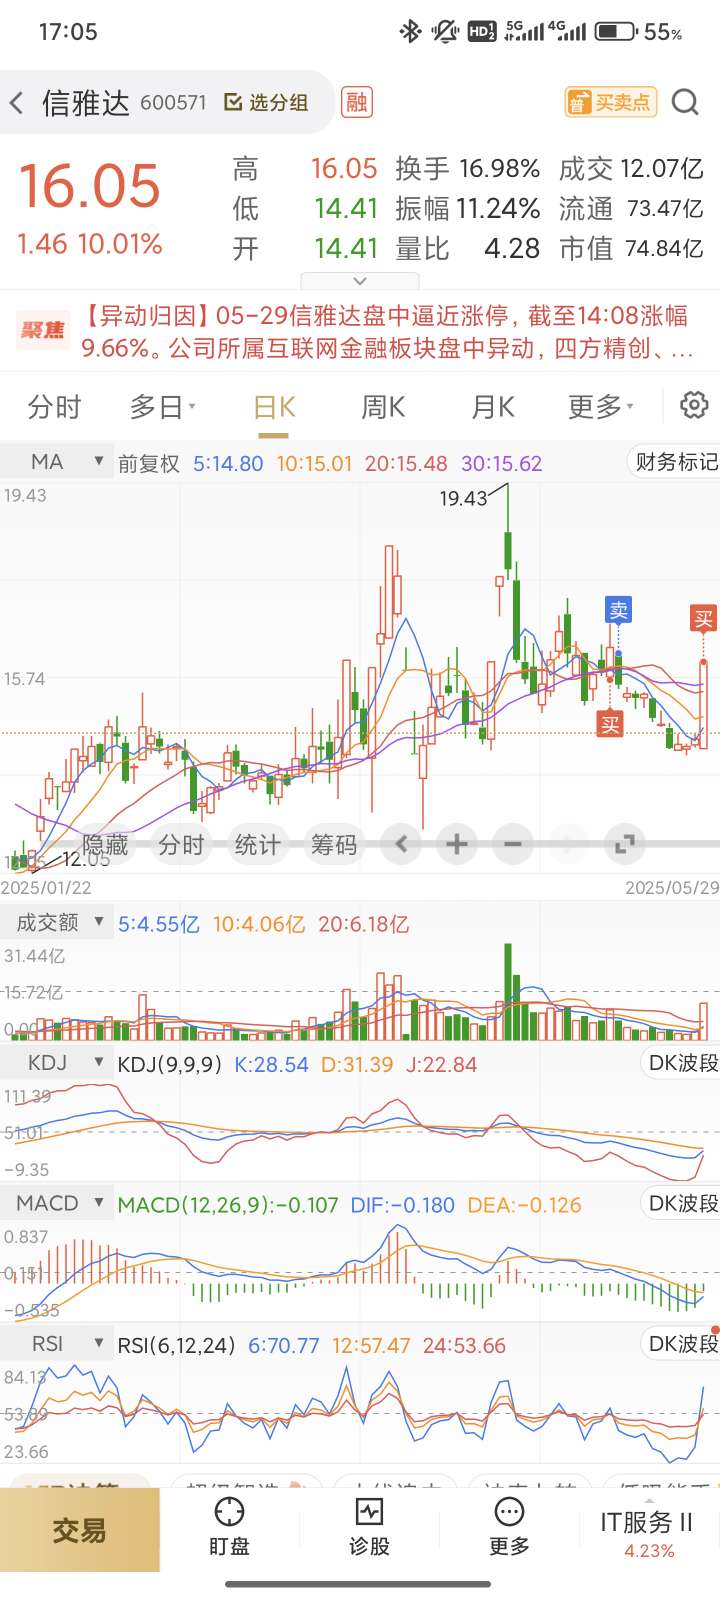Tap the RSI 6:70.77 value
720x1600 pixels.
[x=283, y=1346]
